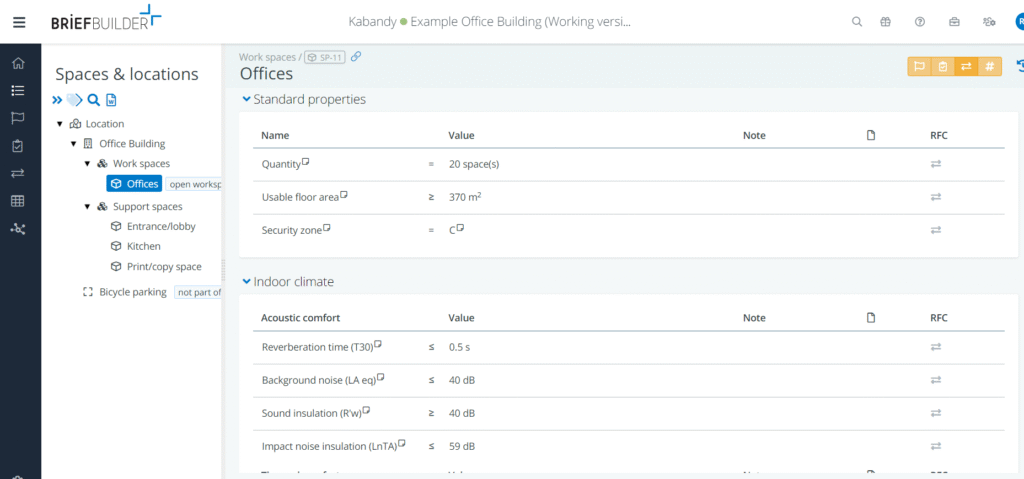Screen dimensions: 1024x479
Task: Toggle the orange hash (#) button
Action: tap(989, 66)
